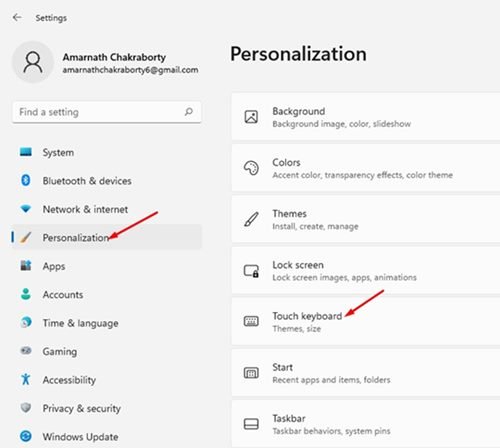The image size is (500, 448).
Task: Click the Touch keyboard icon
Action: point(251,321)
